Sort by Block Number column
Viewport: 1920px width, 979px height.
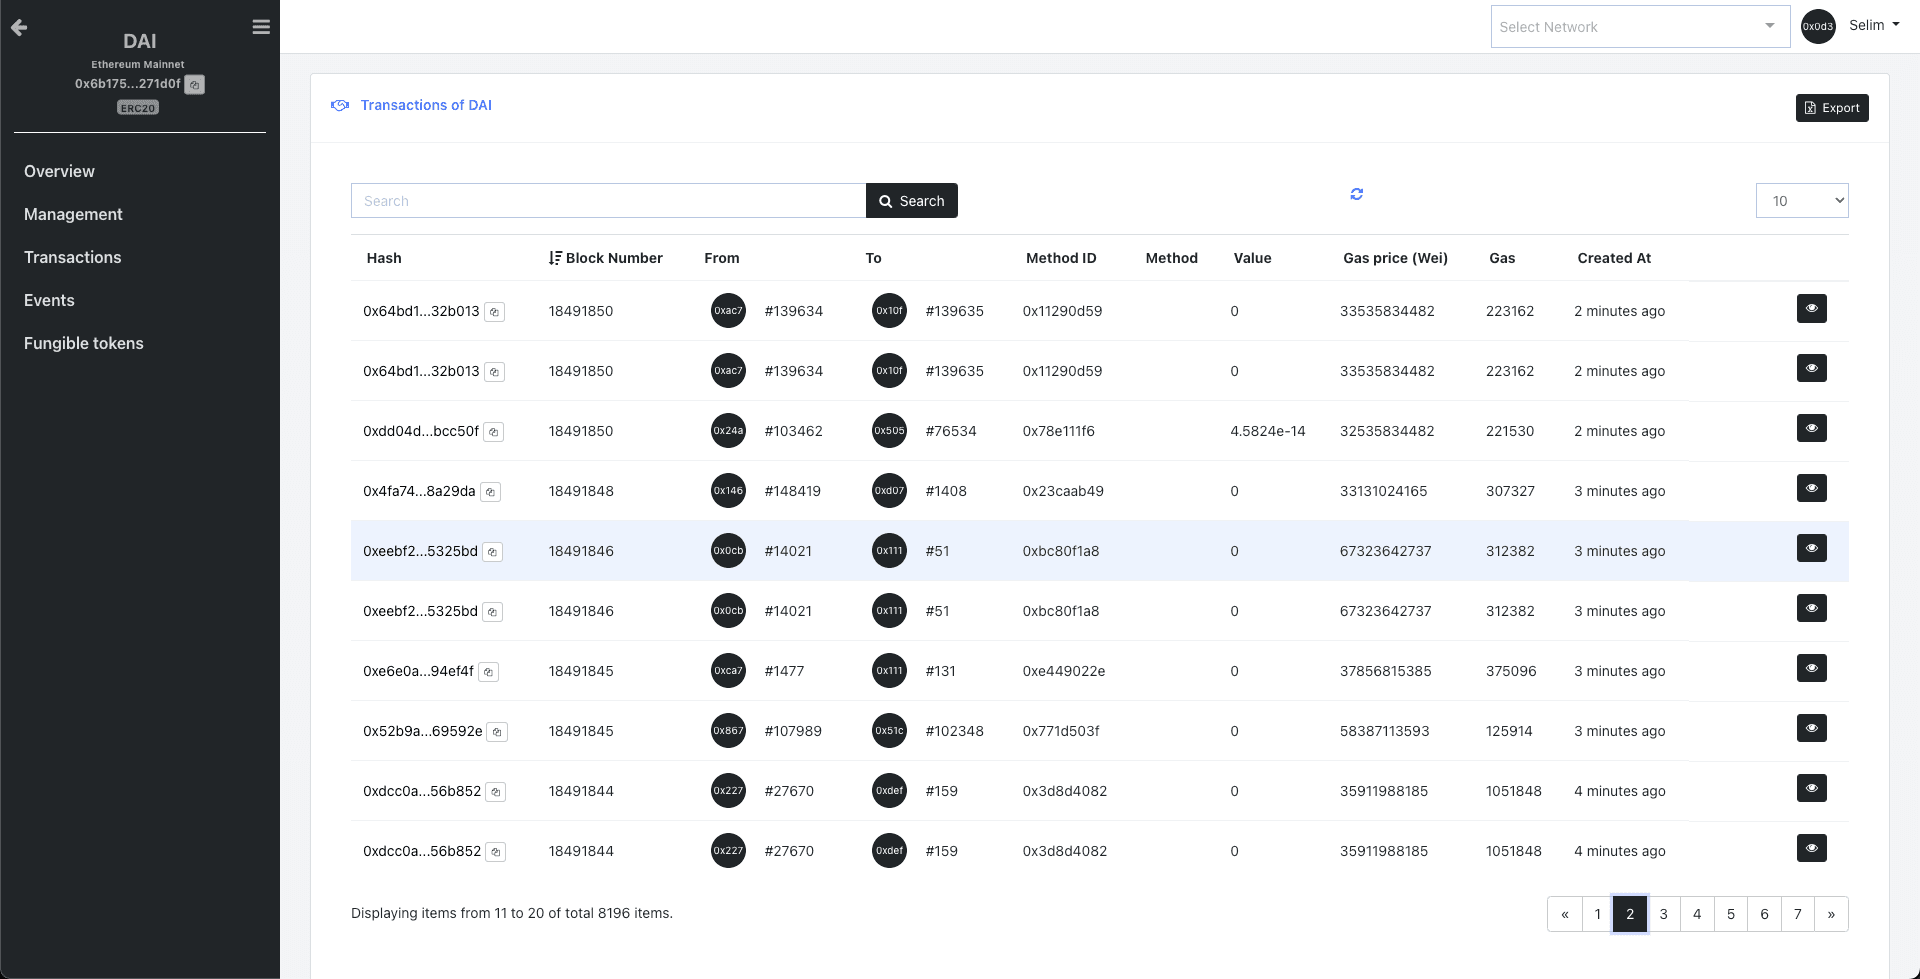pos(605,258)
